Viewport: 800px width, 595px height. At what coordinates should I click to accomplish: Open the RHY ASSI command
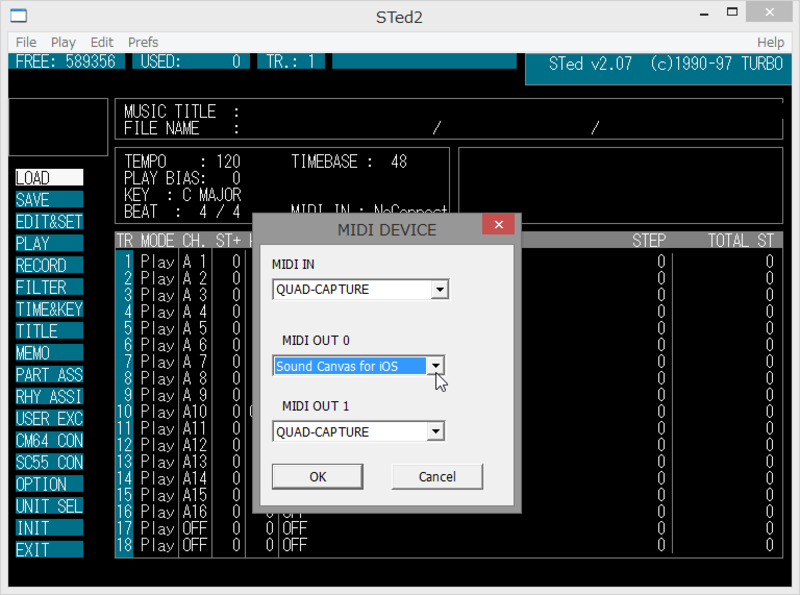[x=49, y=396]
